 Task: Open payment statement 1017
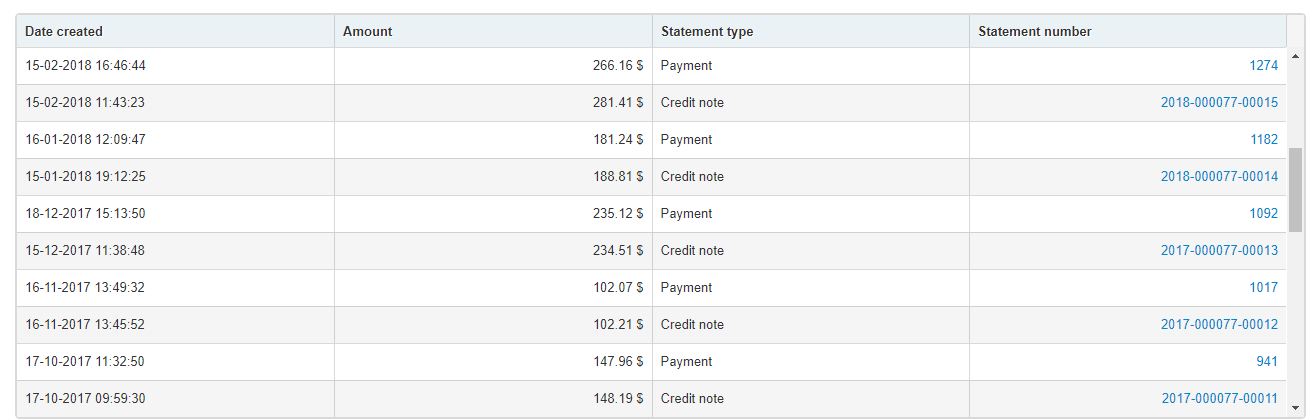tap(1263, 288)
